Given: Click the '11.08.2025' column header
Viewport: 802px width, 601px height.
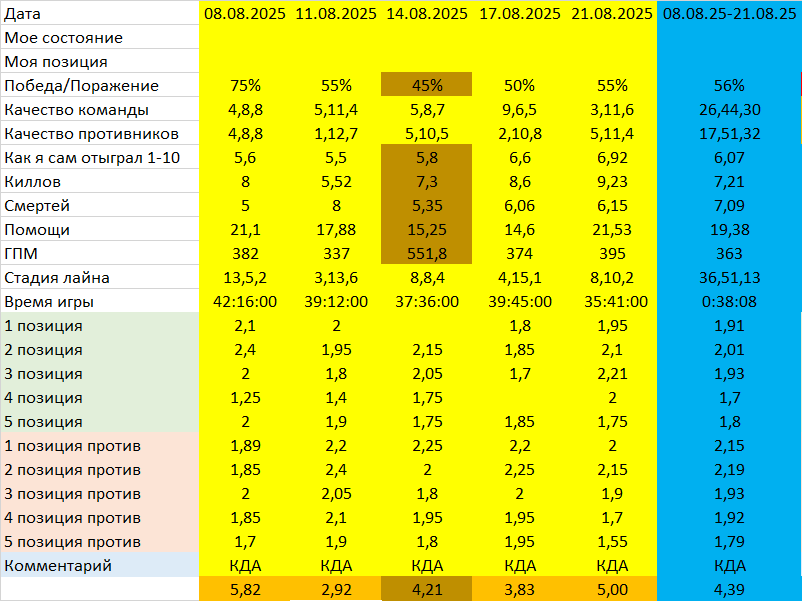Looking at the screenshot, I should (x=336, y=13).
